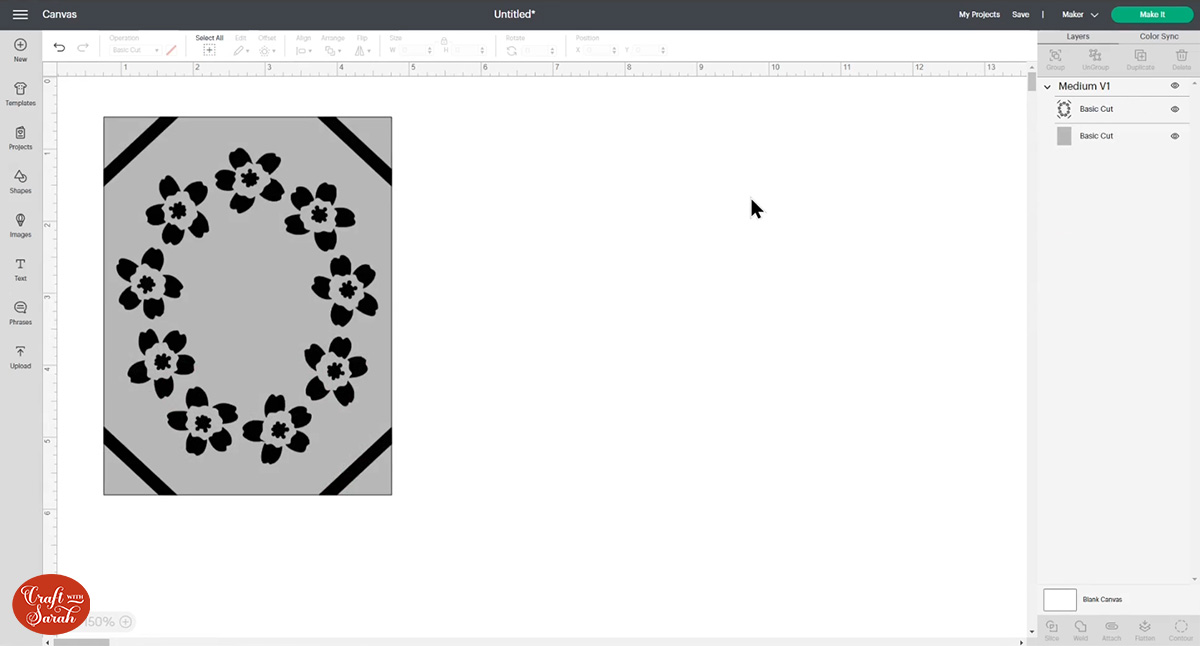1200x646 pixels.
Task: Select the flower wreath design on canvas
Action: [x=247, y=305]
